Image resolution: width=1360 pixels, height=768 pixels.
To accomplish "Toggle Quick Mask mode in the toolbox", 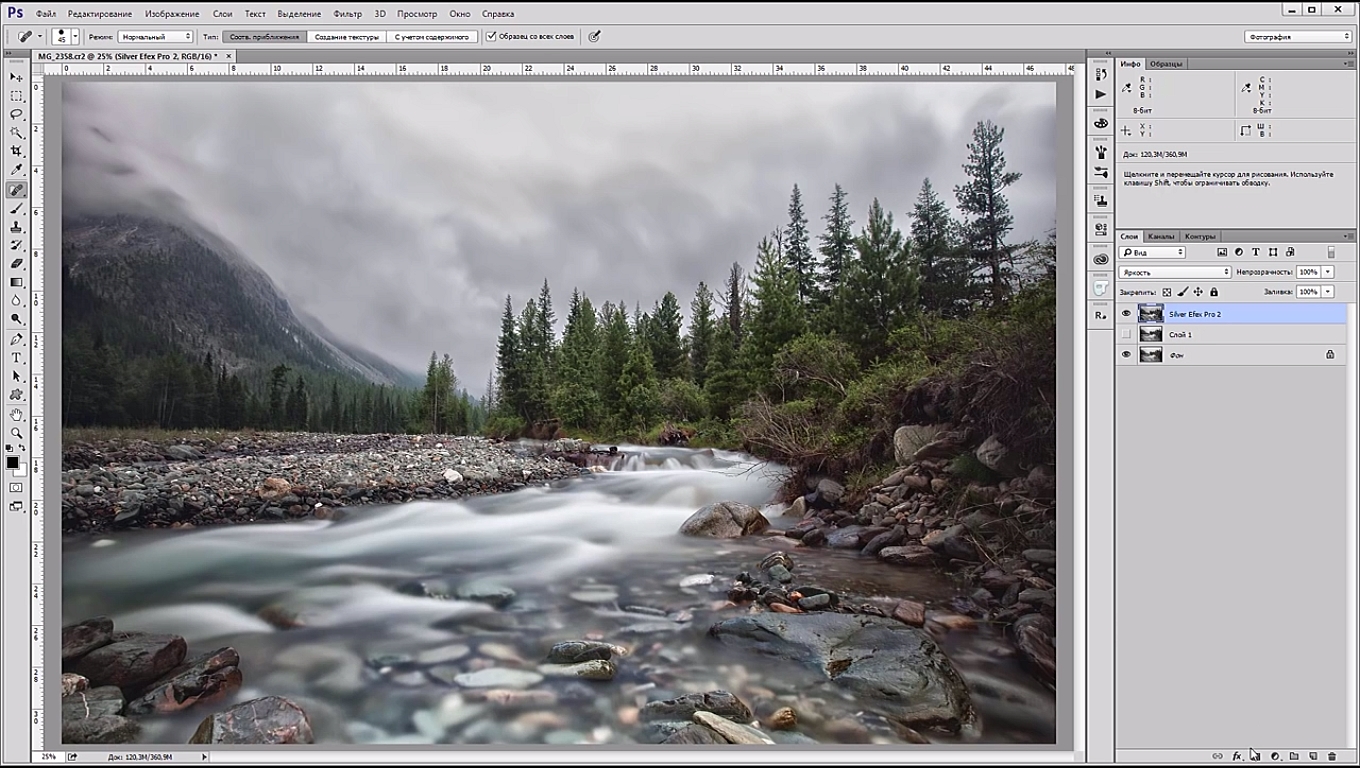I will click(16, 488).
